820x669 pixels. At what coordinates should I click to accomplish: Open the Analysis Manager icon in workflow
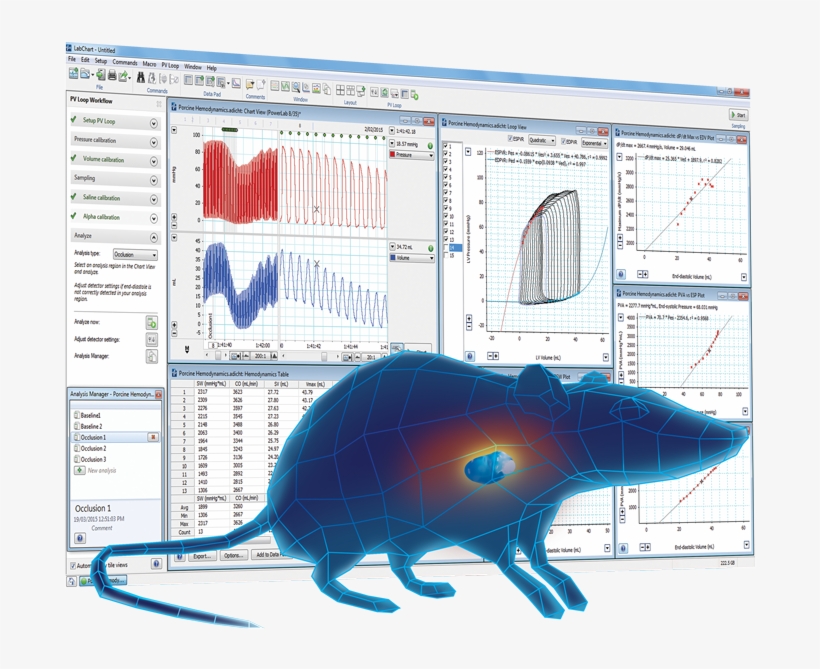pyautogui.click(x=152, y=357)
